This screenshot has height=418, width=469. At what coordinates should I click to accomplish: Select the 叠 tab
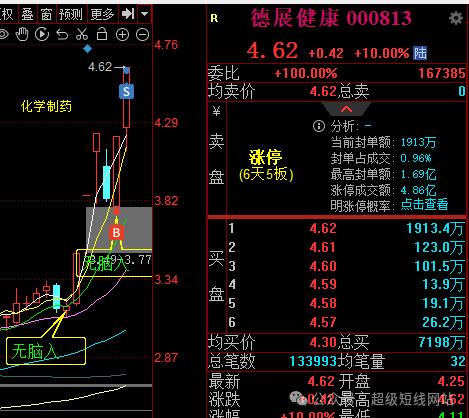coord(28,14)
